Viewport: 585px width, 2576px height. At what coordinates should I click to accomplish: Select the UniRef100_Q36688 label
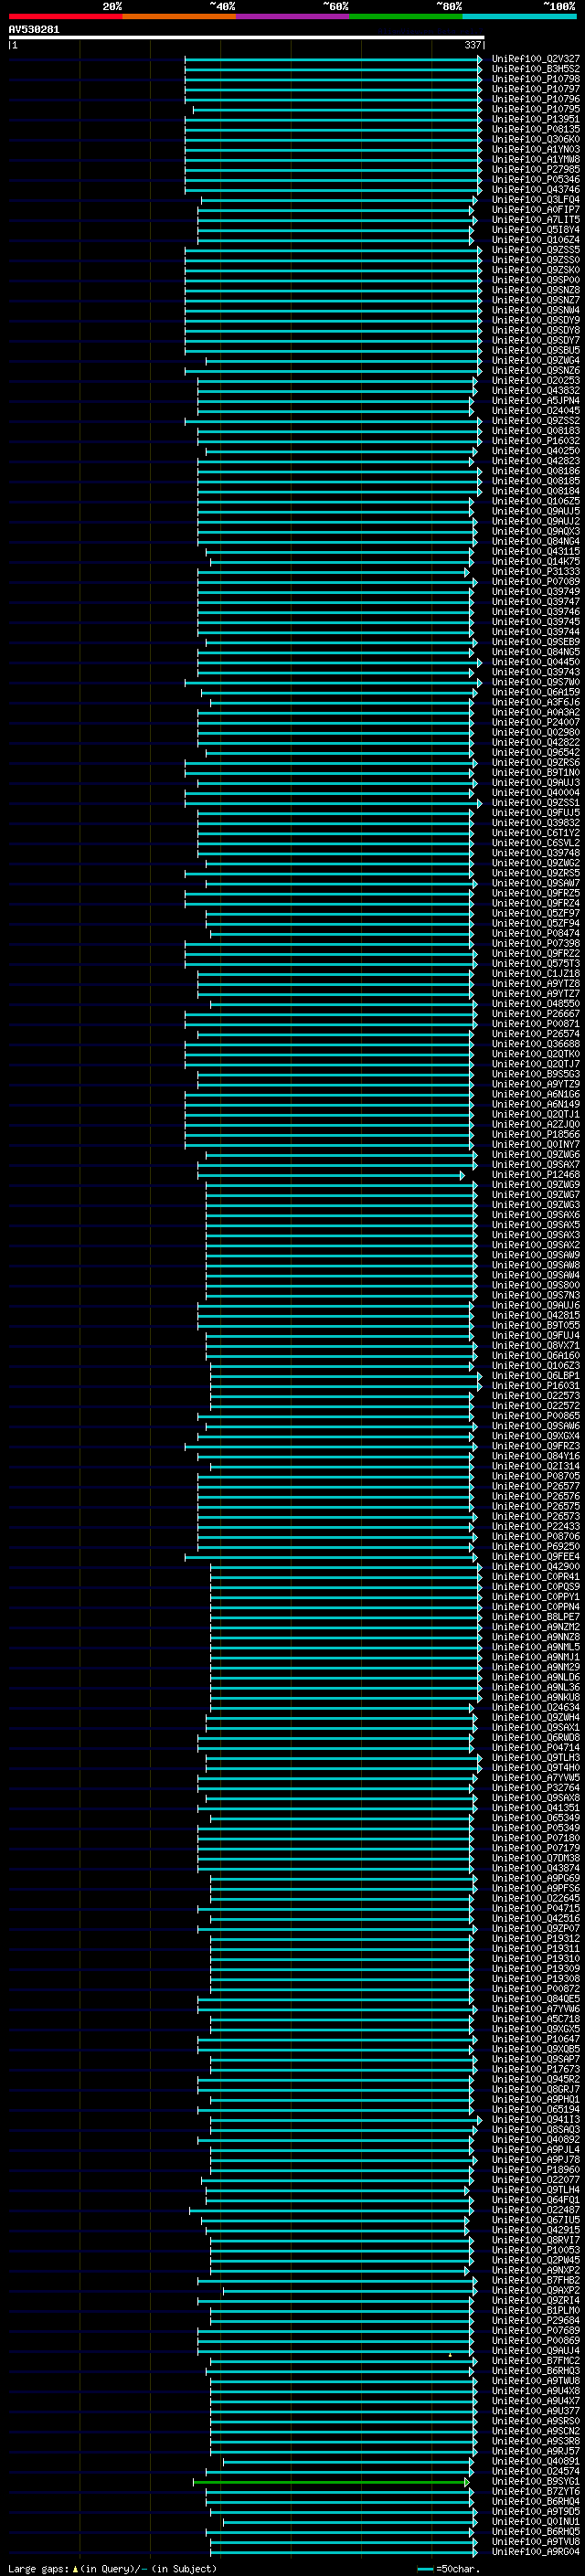(x=536, y=1044)
